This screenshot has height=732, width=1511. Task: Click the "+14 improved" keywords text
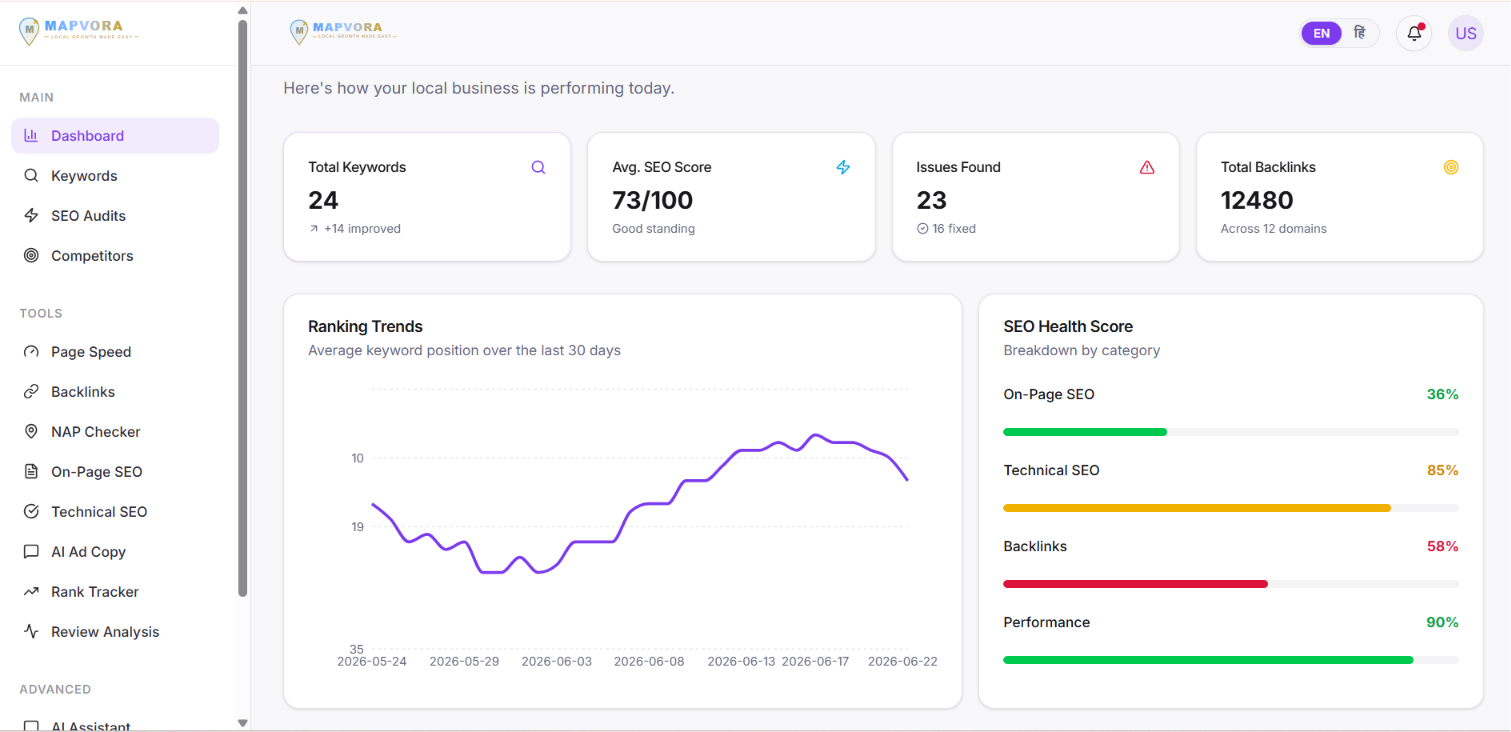click(362, 229)
